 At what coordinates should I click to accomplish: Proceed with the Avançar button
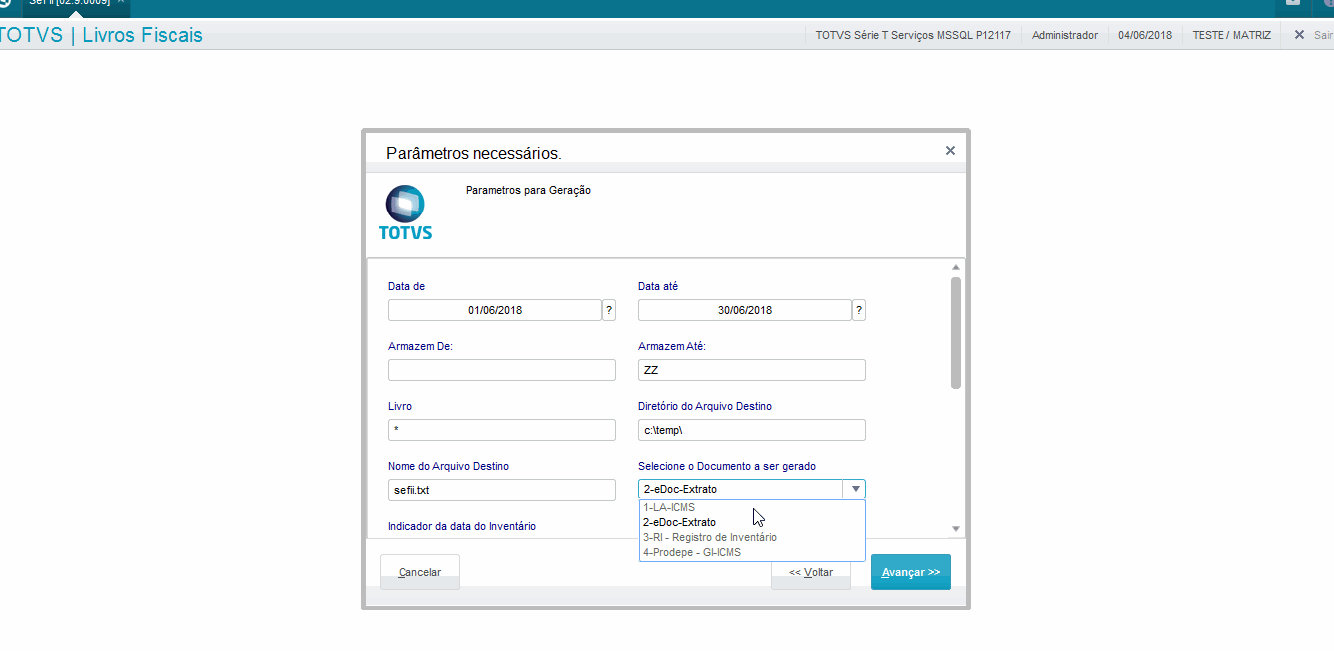911,572
